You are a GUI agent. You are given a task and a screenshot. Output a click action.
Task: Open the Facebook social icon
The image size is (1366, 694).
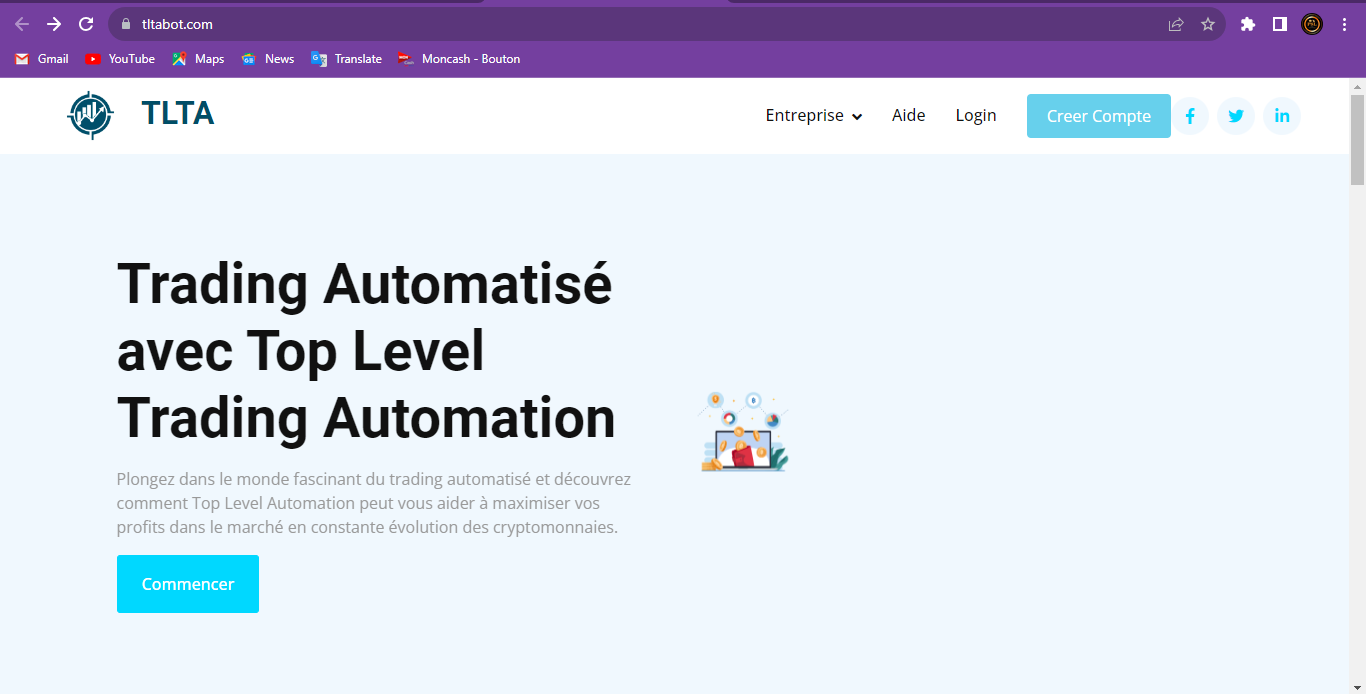click(1190, 116)
